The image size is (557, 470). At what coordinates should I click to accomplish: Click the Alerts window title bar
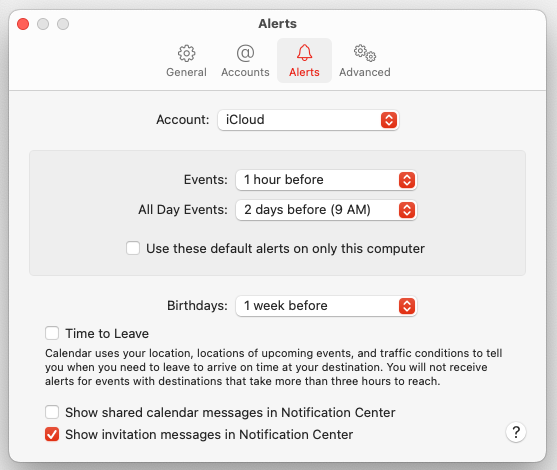(x=277, y=23)
